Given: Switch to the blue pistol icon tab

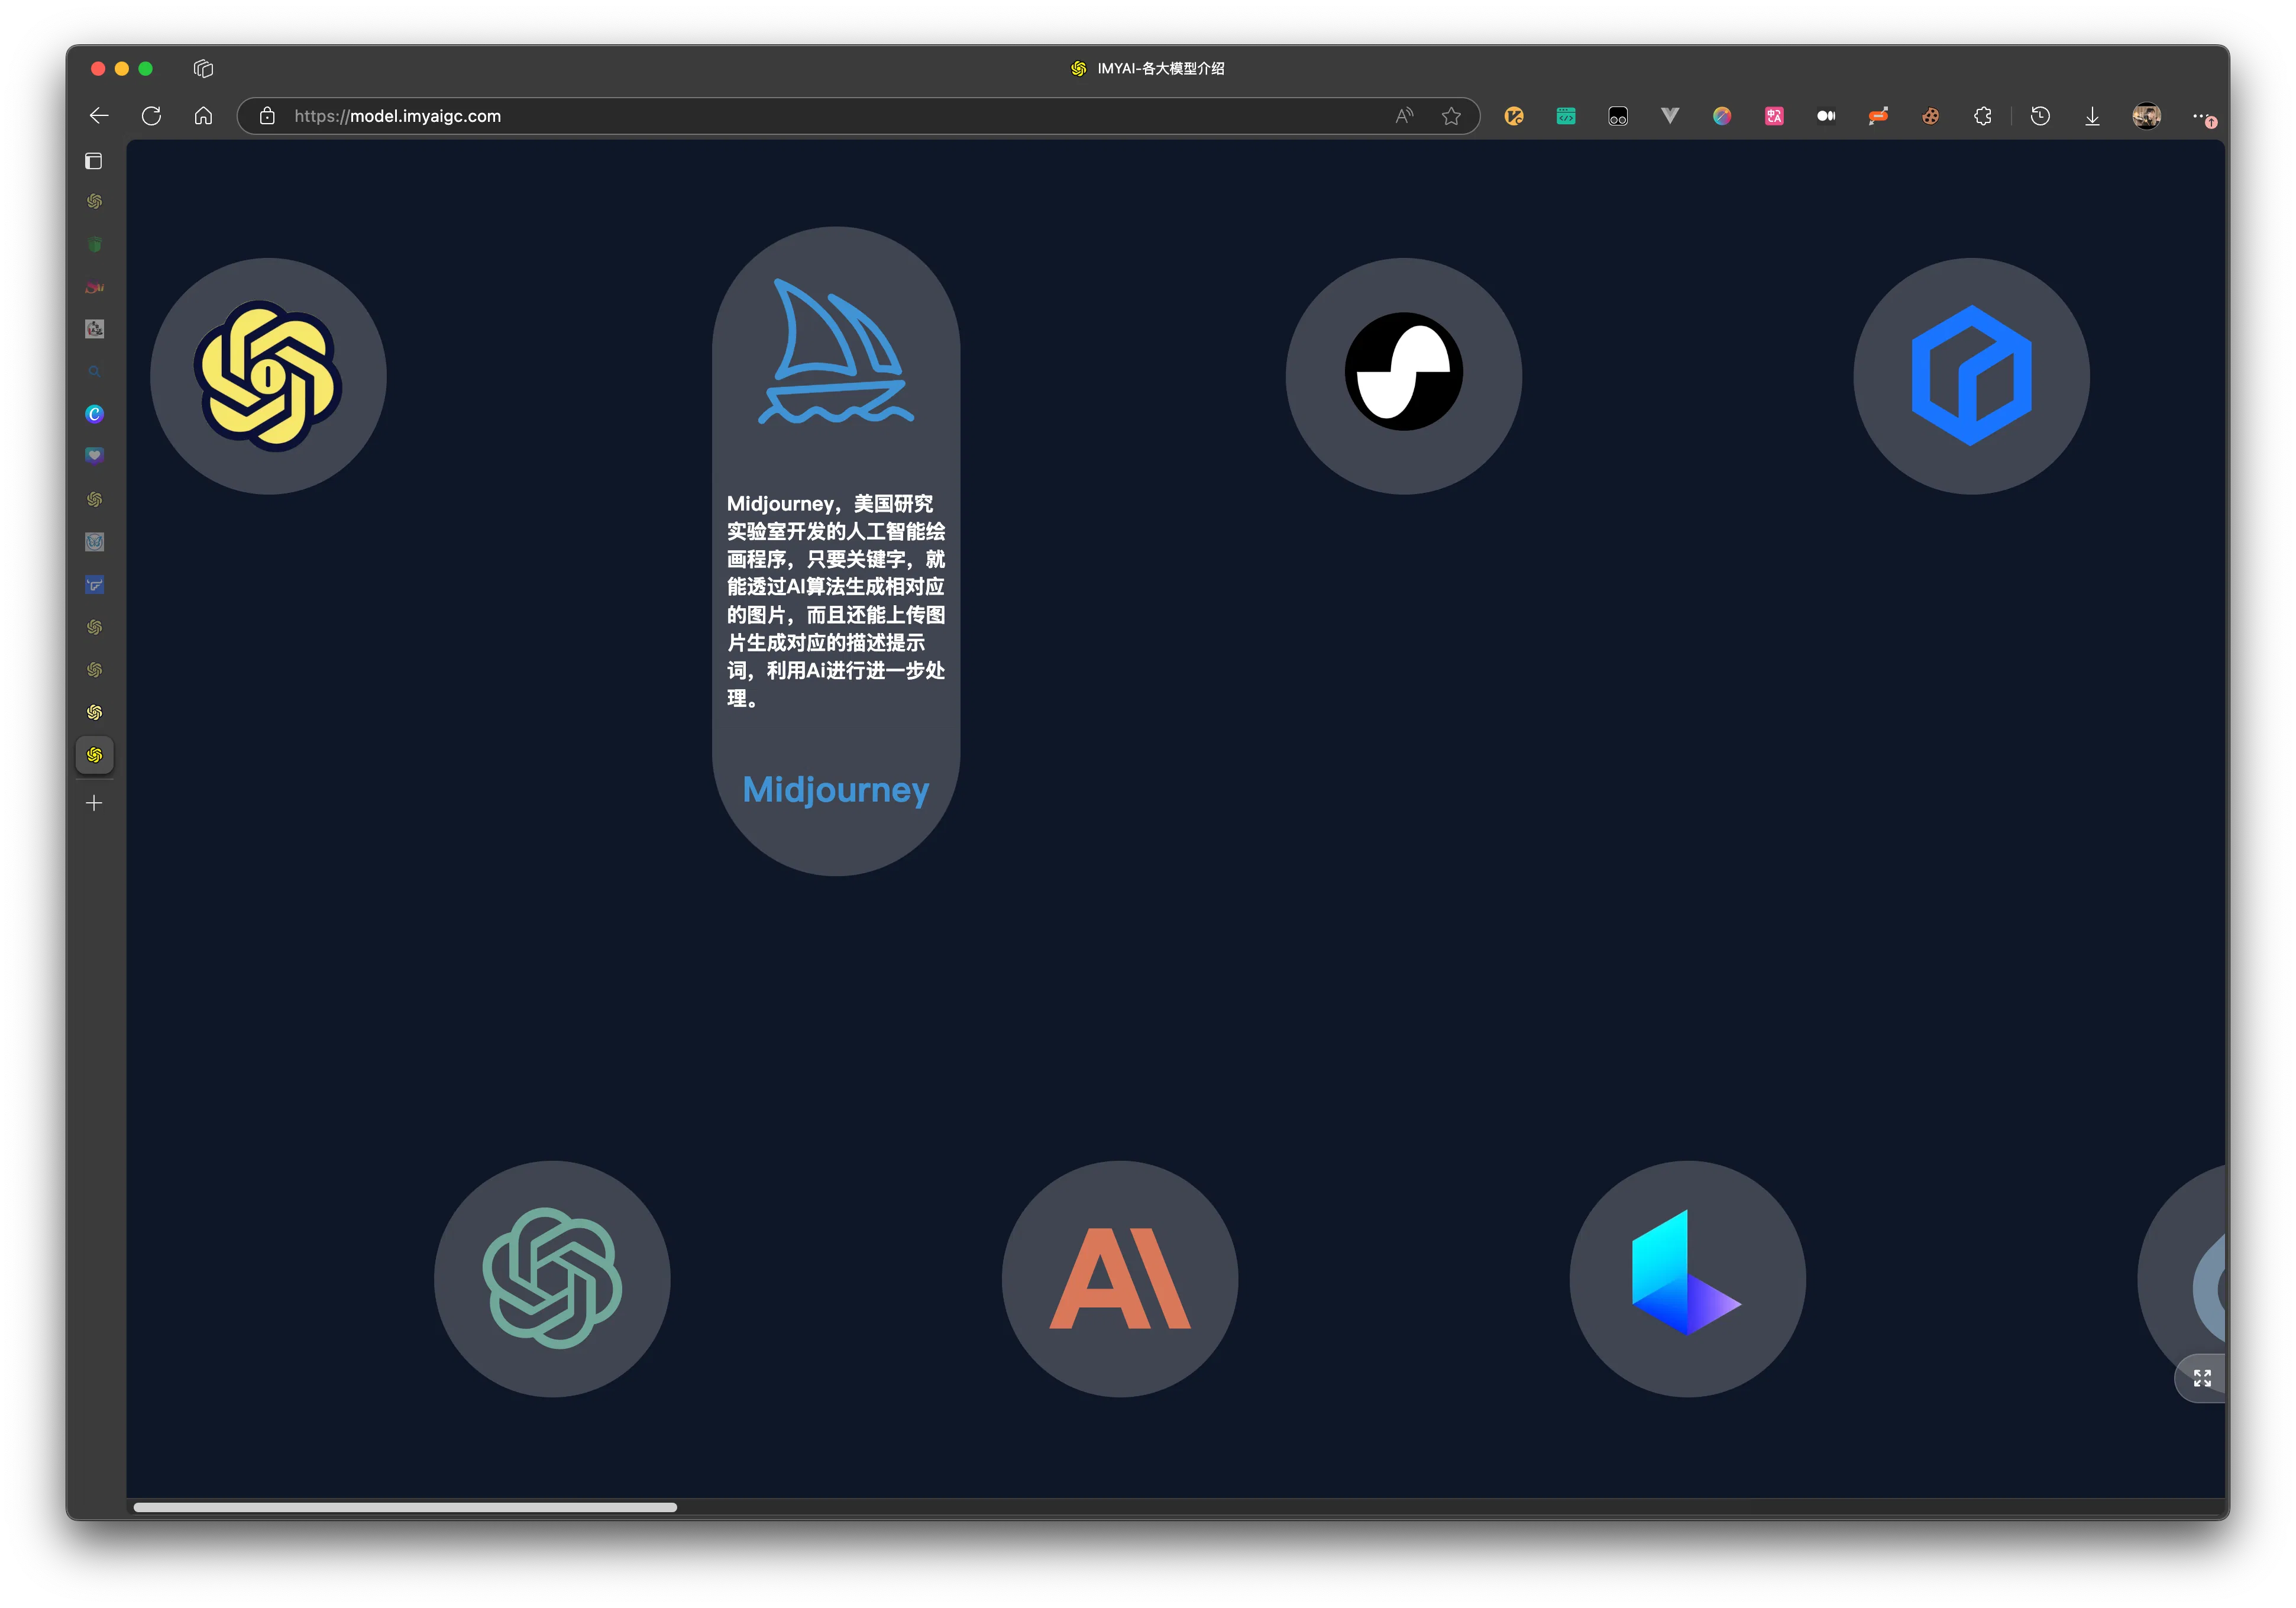Looking at the screenshot, I should click(x=94, y=585).
